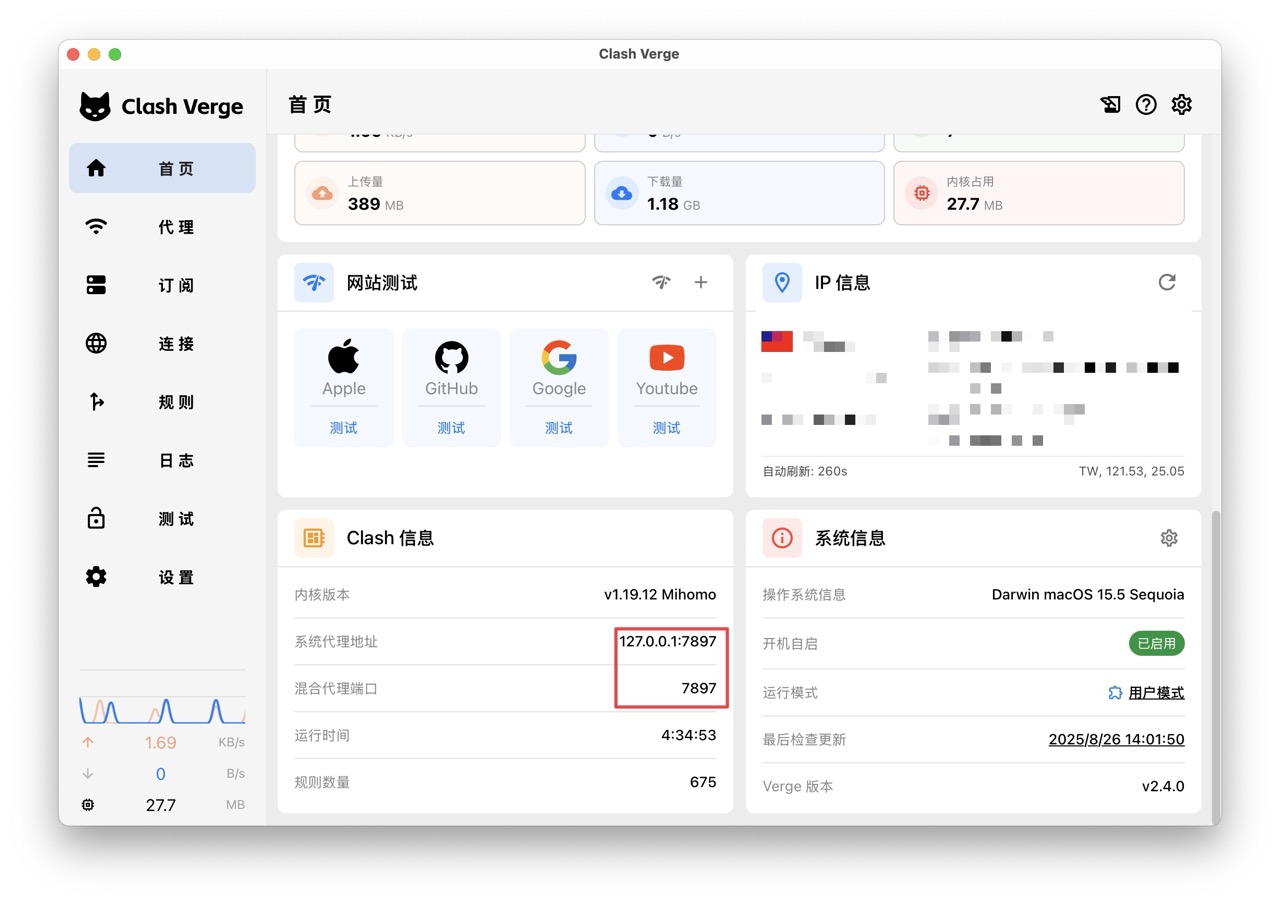Click 测试 under Youtube
Image resolution: width=1280 pixels, height=903 pixels.
pyautogui.click(x=667, y=428)
